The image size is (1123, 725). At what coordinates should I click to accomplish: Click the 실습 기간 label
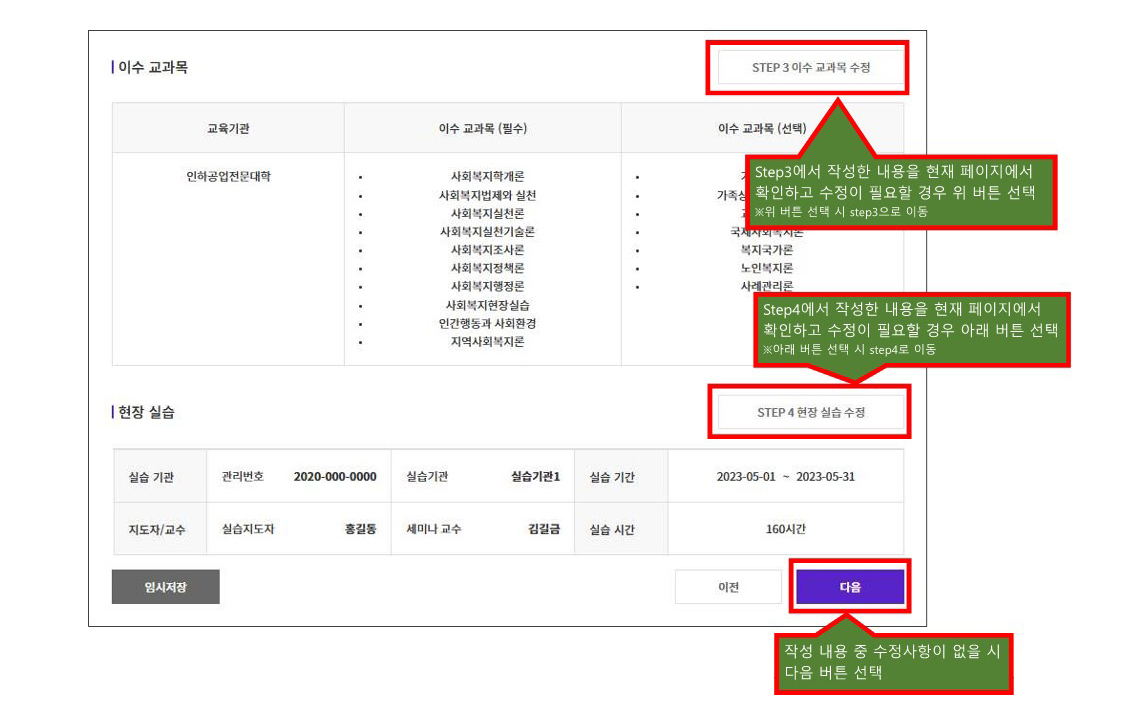coord(612,477)
